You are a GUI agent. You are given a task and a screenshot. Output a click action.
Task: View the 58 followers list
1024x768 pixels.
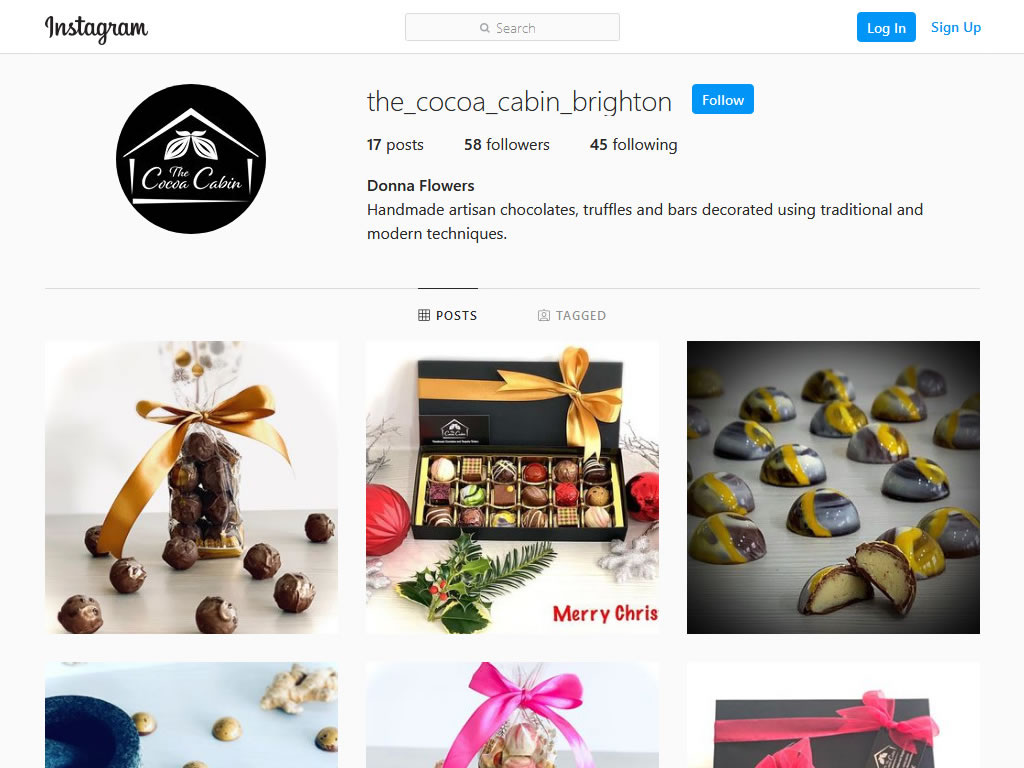(x=507, y=144)
